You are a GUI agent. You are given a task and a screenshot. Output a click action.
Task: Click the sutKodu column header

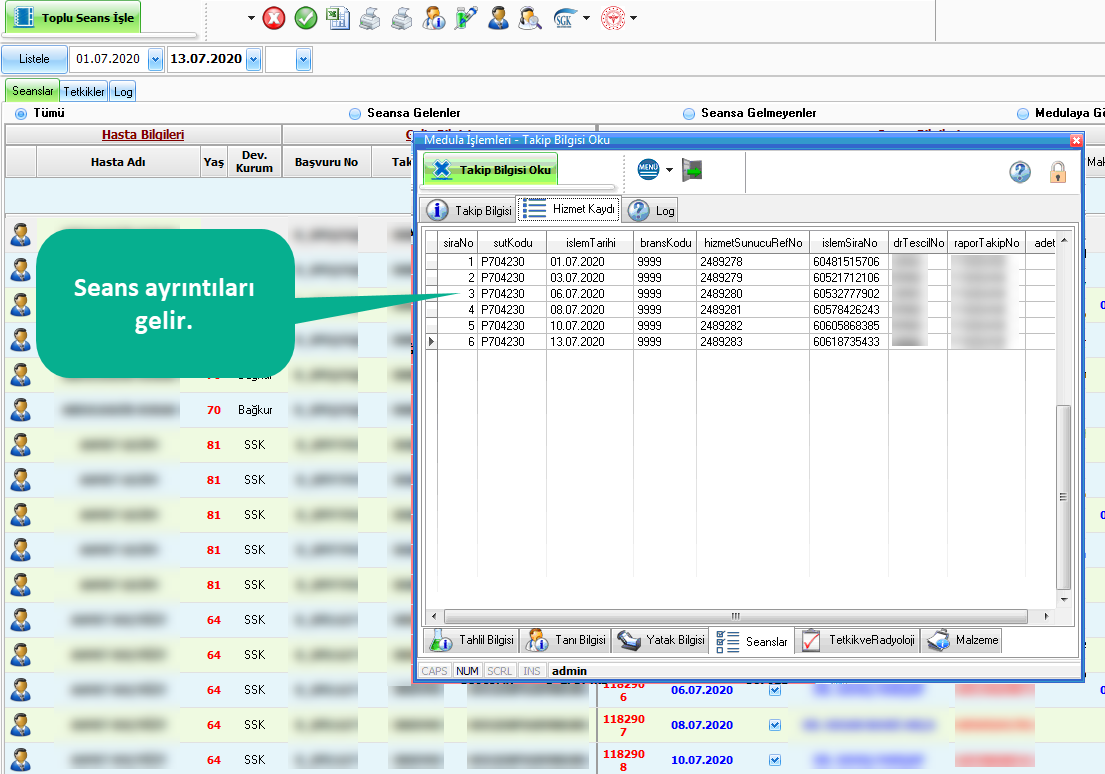512,243
